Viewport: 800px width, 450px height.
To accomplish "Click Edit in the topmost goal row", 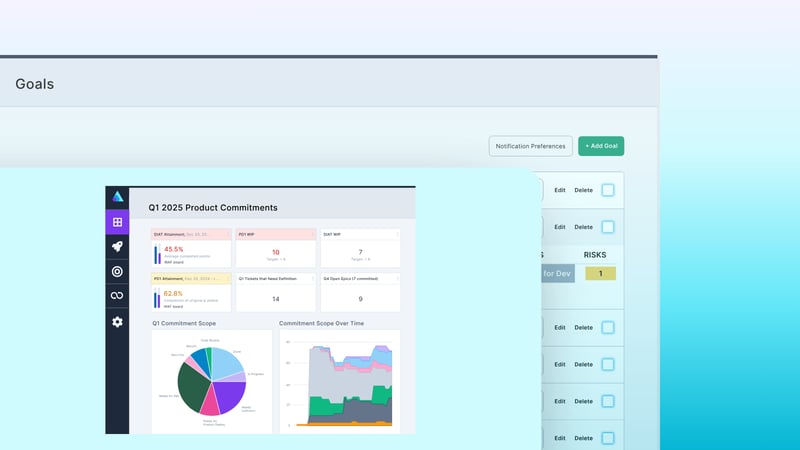I will pyautogui.click(x=560, y=190).
